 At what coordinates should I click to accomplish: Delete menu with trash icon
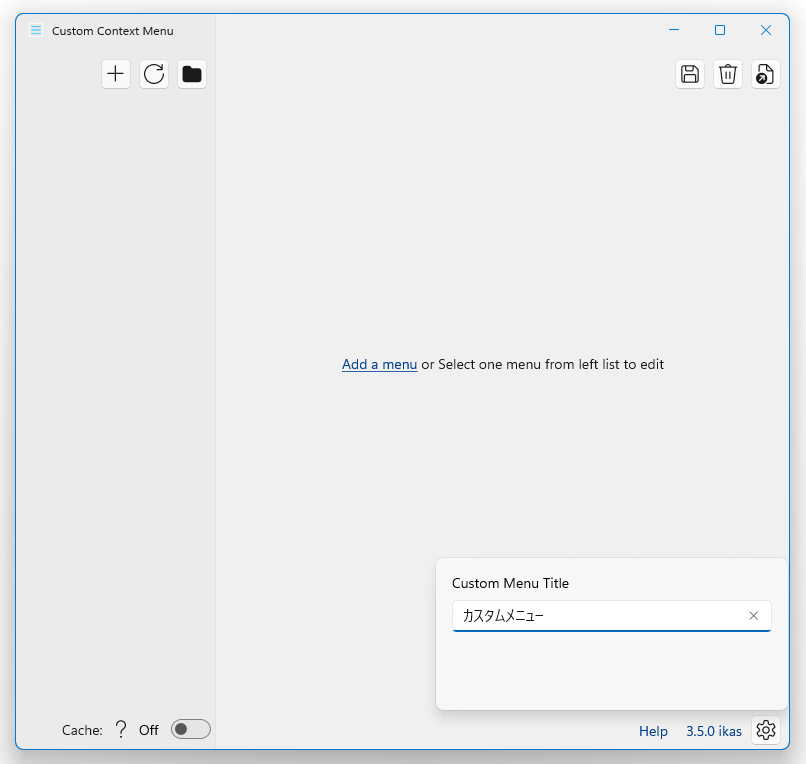point(728,74)
